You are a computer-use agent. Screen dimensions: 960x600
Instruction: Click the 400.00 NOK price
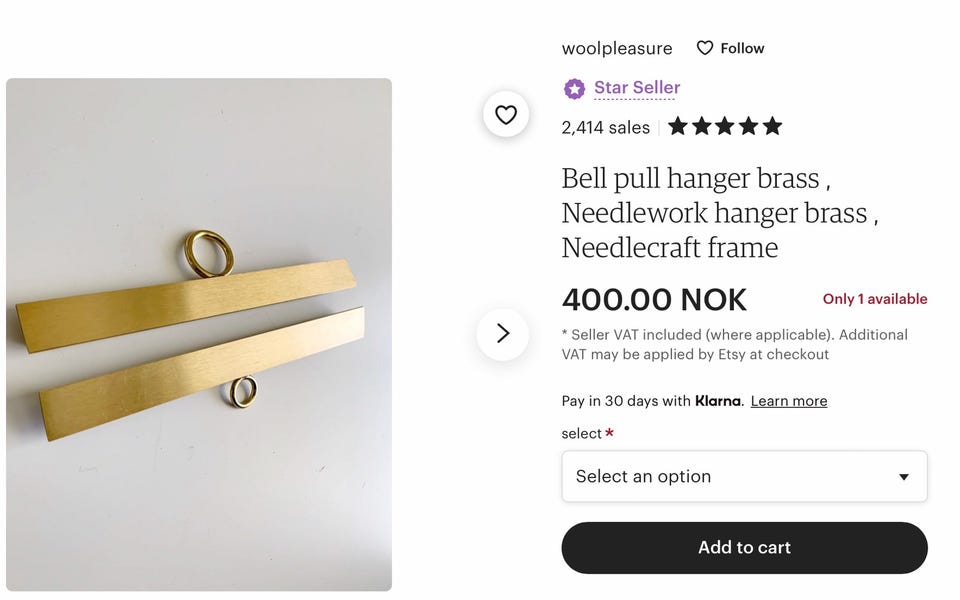[654, 299]
